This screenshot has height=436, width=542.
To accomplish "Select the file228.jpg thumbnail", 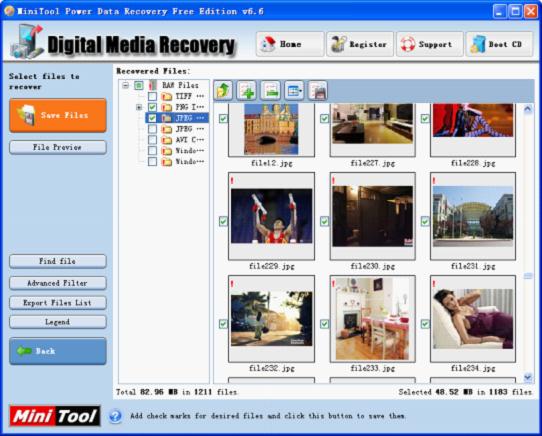I will click(x=473, y=130).
